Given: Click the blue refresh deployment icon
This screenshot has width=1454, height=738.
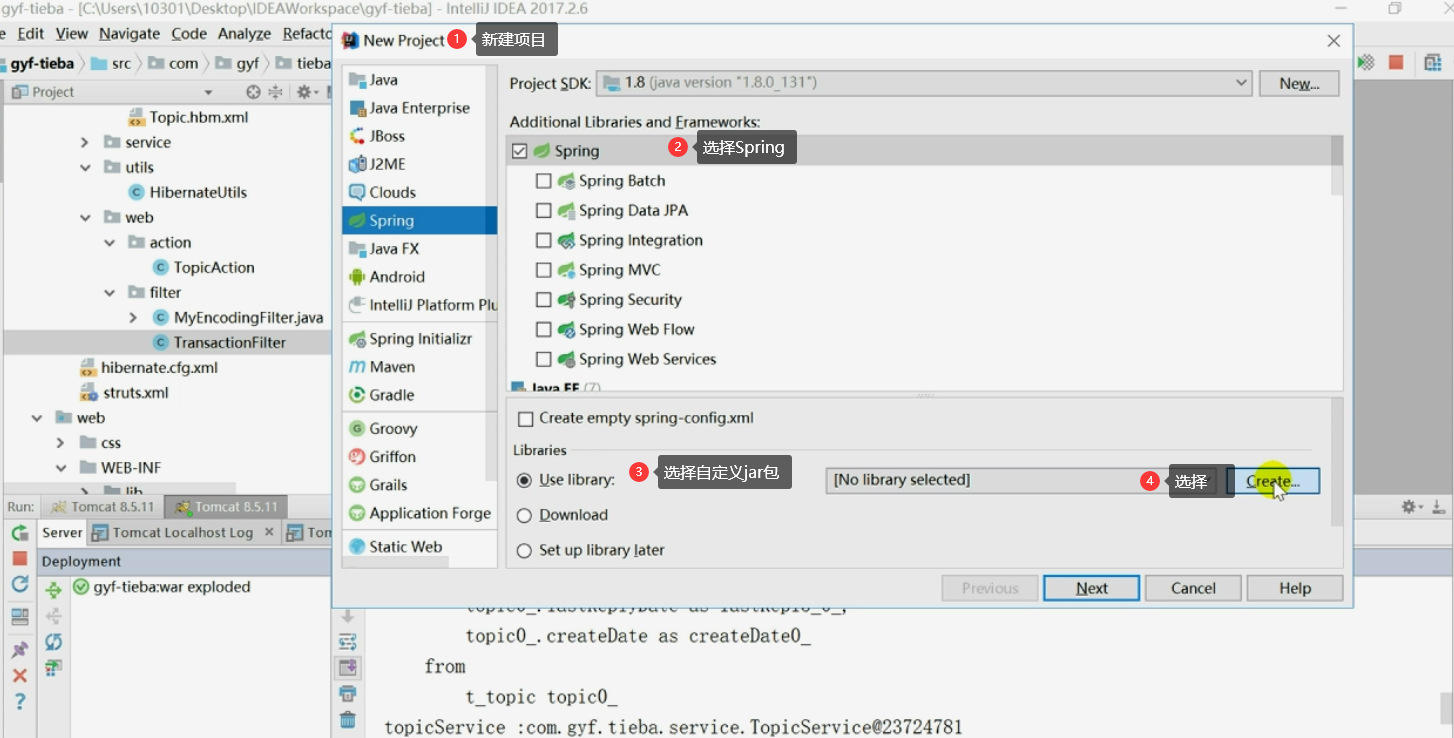Looking at the screenshot, I should coord(54,641).
